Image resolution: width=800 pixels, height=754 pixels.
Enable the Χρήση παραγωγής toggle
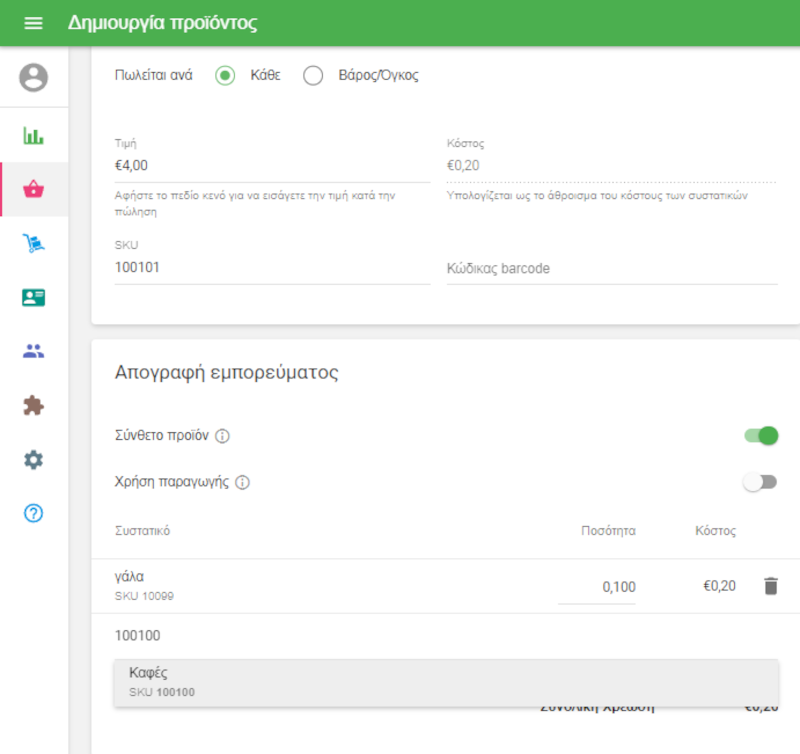pyautogui.click(x=759, y=482)
